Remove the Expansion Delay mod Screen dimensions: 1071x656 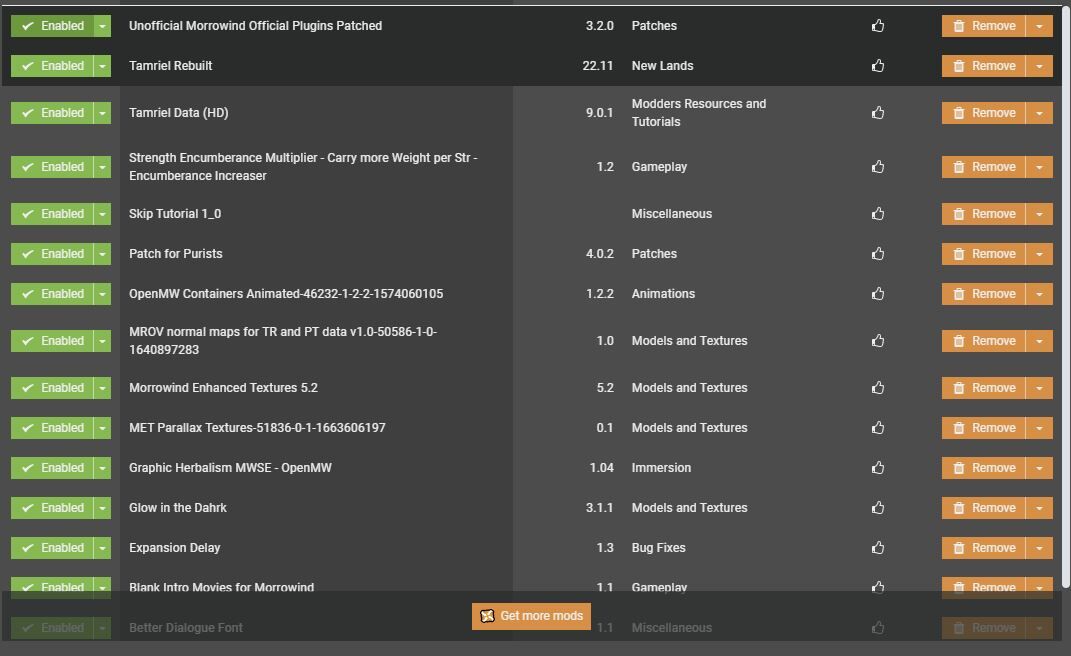(x=984, y=548)
